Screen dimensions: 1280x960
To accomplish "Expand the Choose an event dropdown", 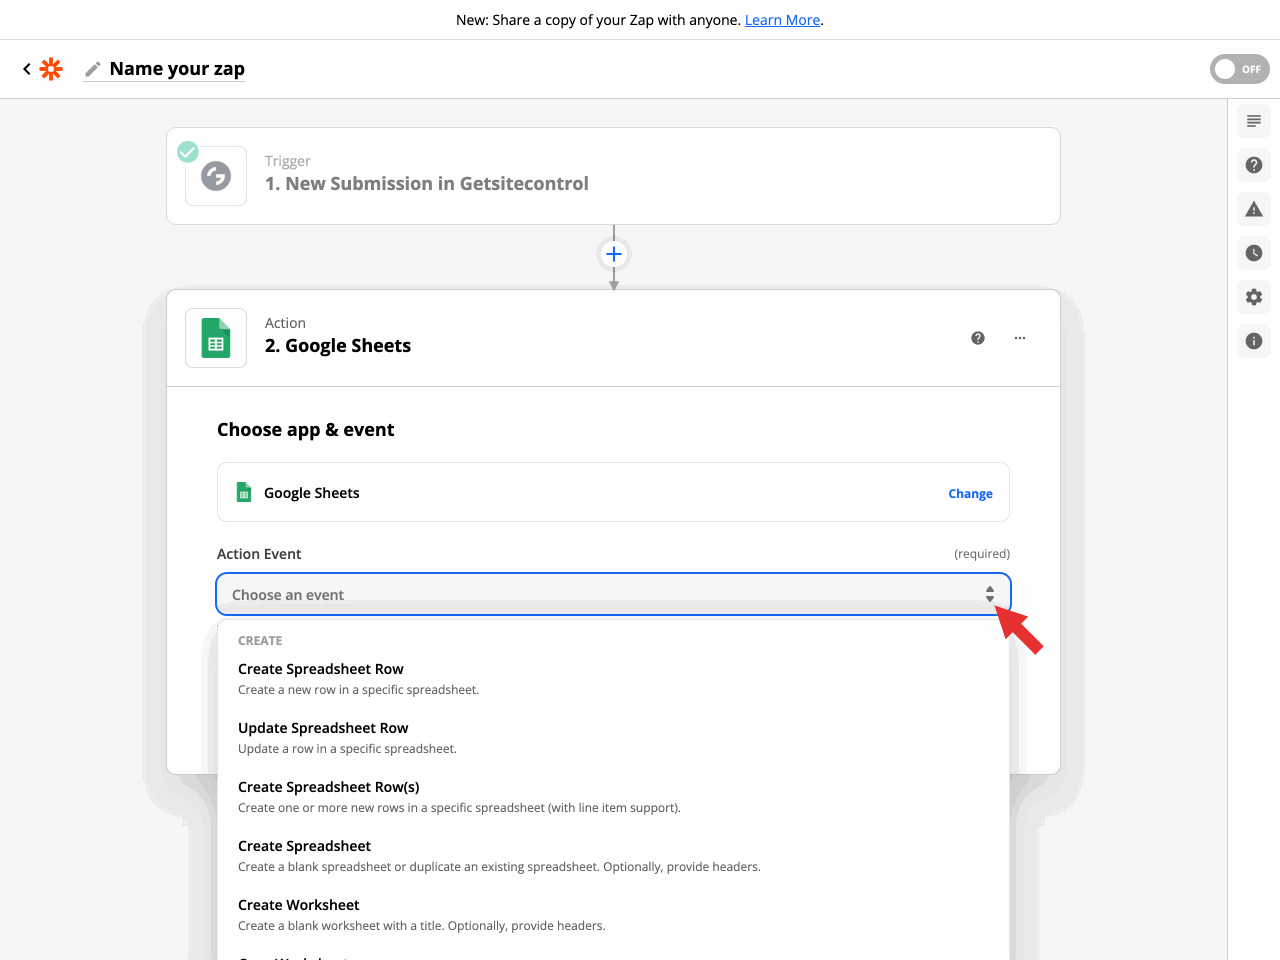I will (x=613, y=594).
